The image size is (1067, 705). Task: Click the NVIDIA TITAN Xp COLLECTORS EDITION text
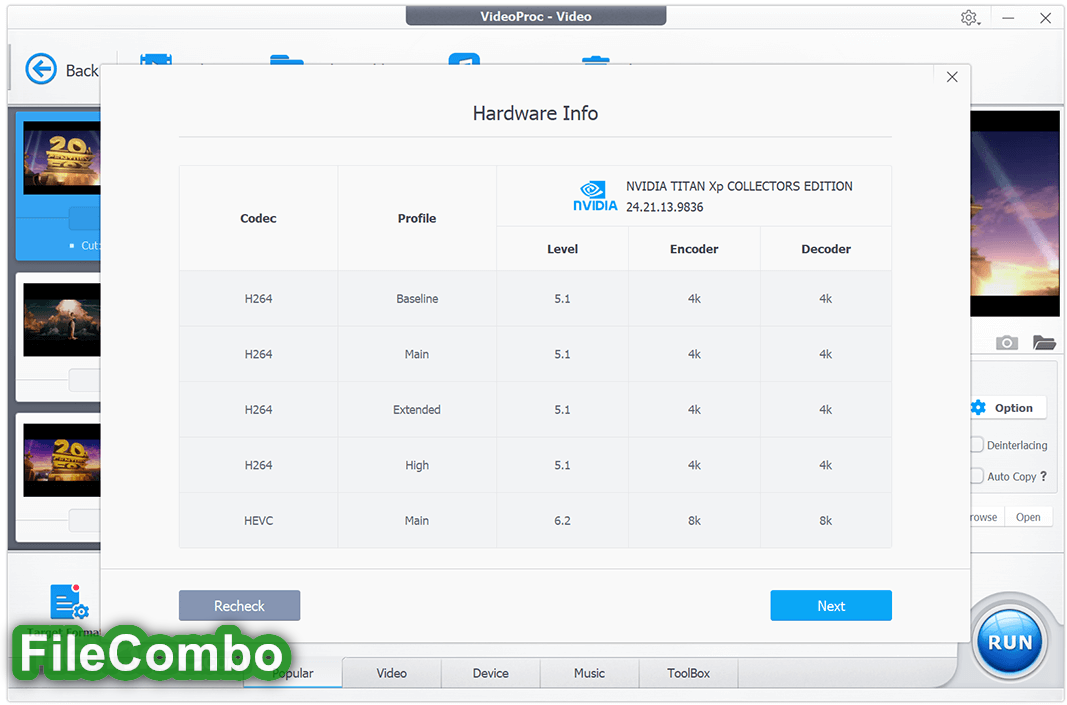[739, 186]
